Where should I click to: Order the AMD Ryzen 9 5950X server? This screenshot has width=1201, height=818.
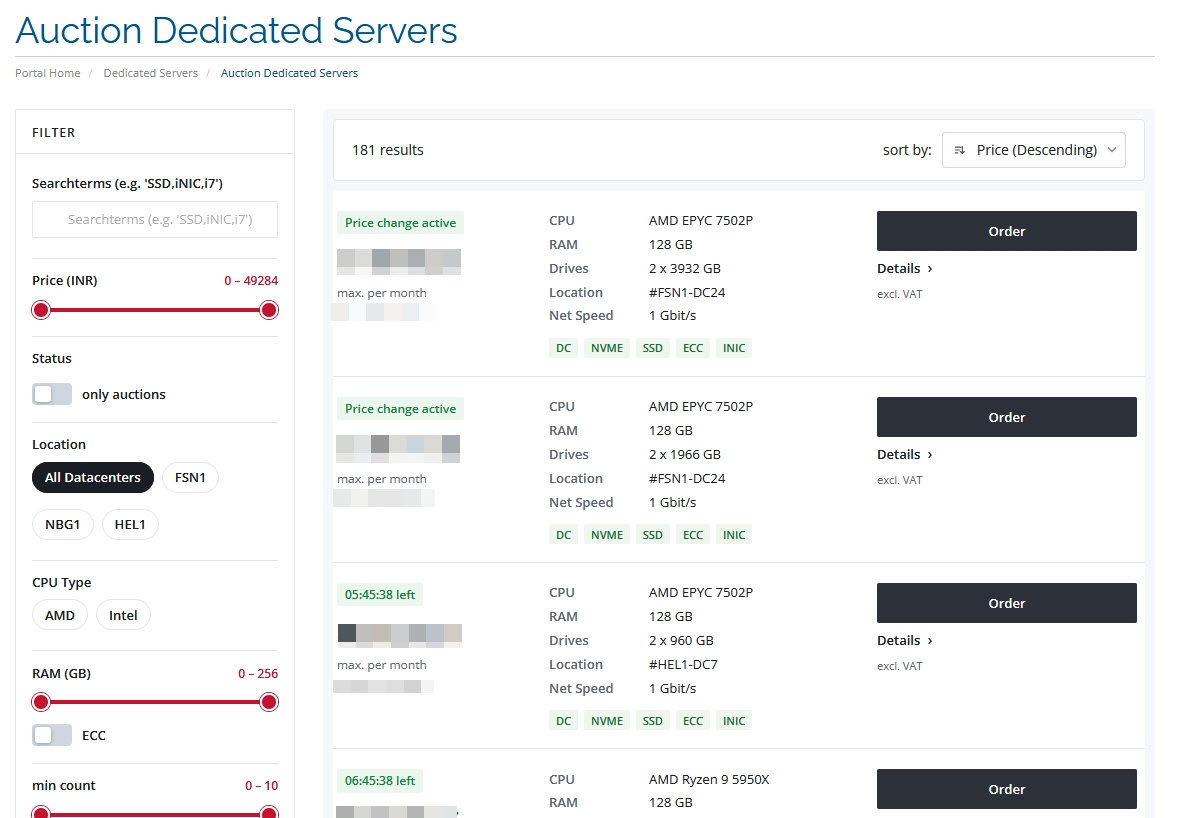pyautogui.click(x=1007, y=789)
